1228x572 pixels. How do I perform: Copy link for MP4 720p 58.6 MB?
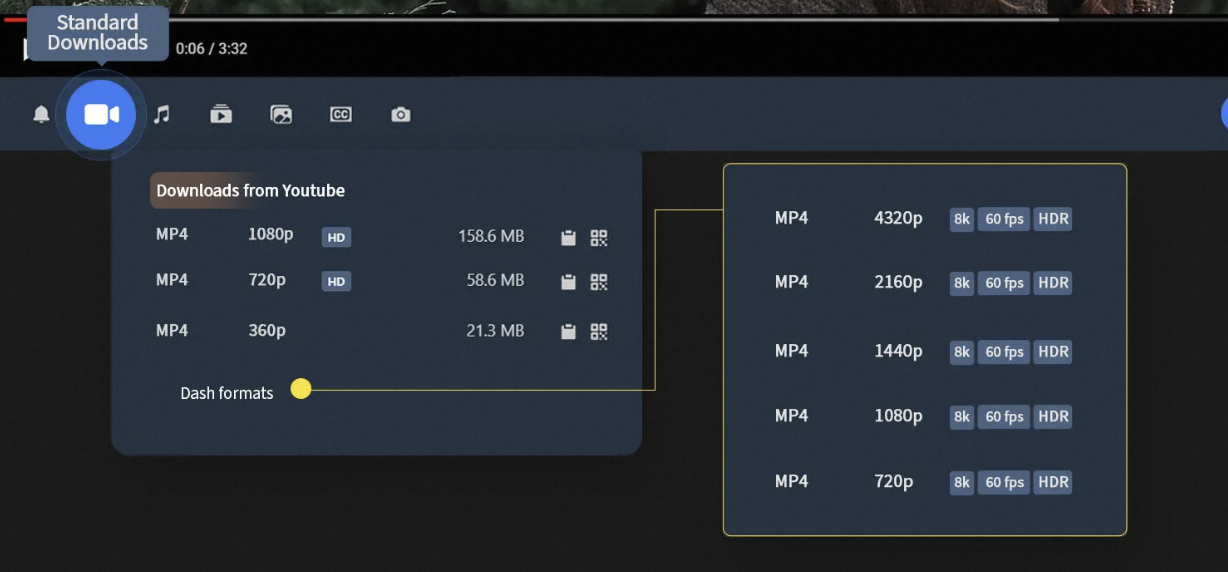coord(568,282)
